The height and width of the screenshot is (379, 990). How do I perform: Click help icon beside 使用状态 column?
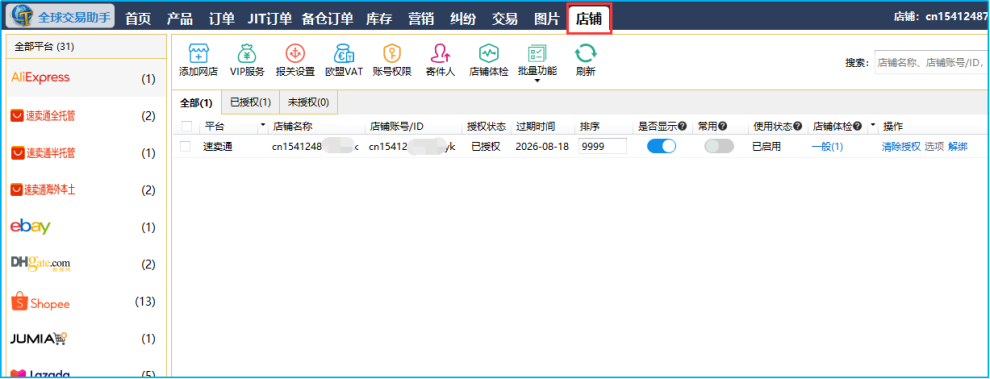click(x=798, y=126)
